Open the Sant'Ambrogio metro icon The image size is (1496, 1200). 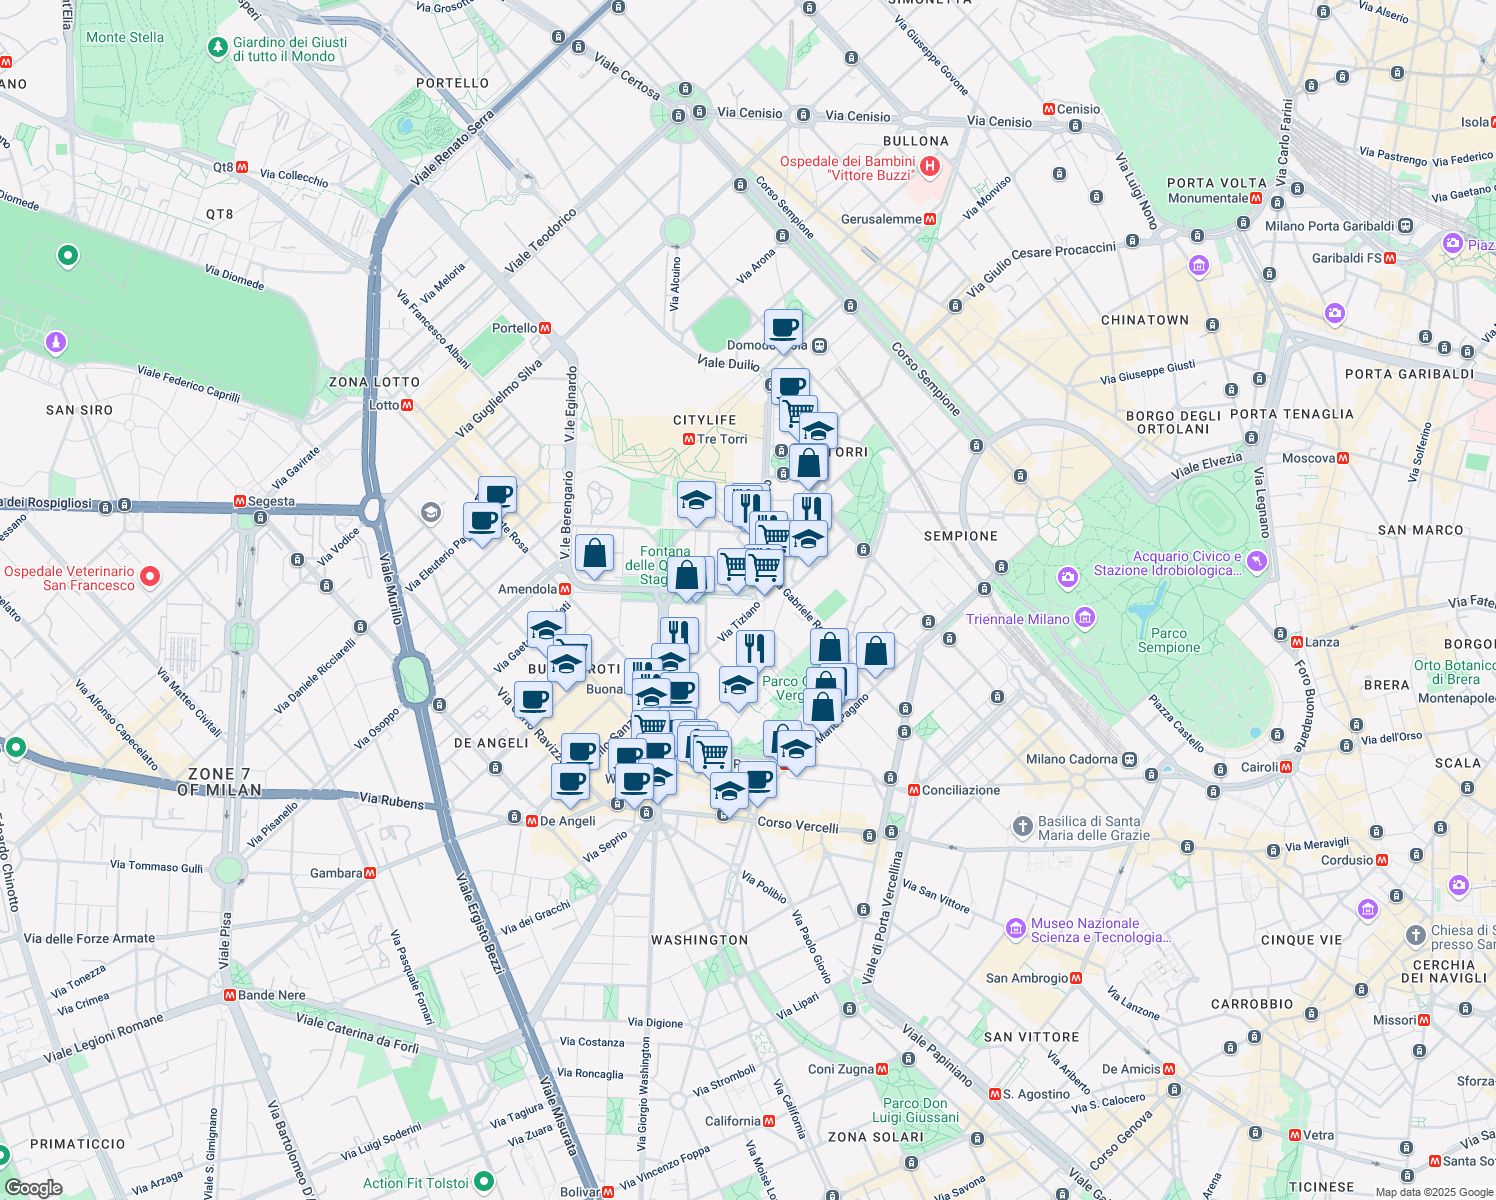tap(1076, 978)
